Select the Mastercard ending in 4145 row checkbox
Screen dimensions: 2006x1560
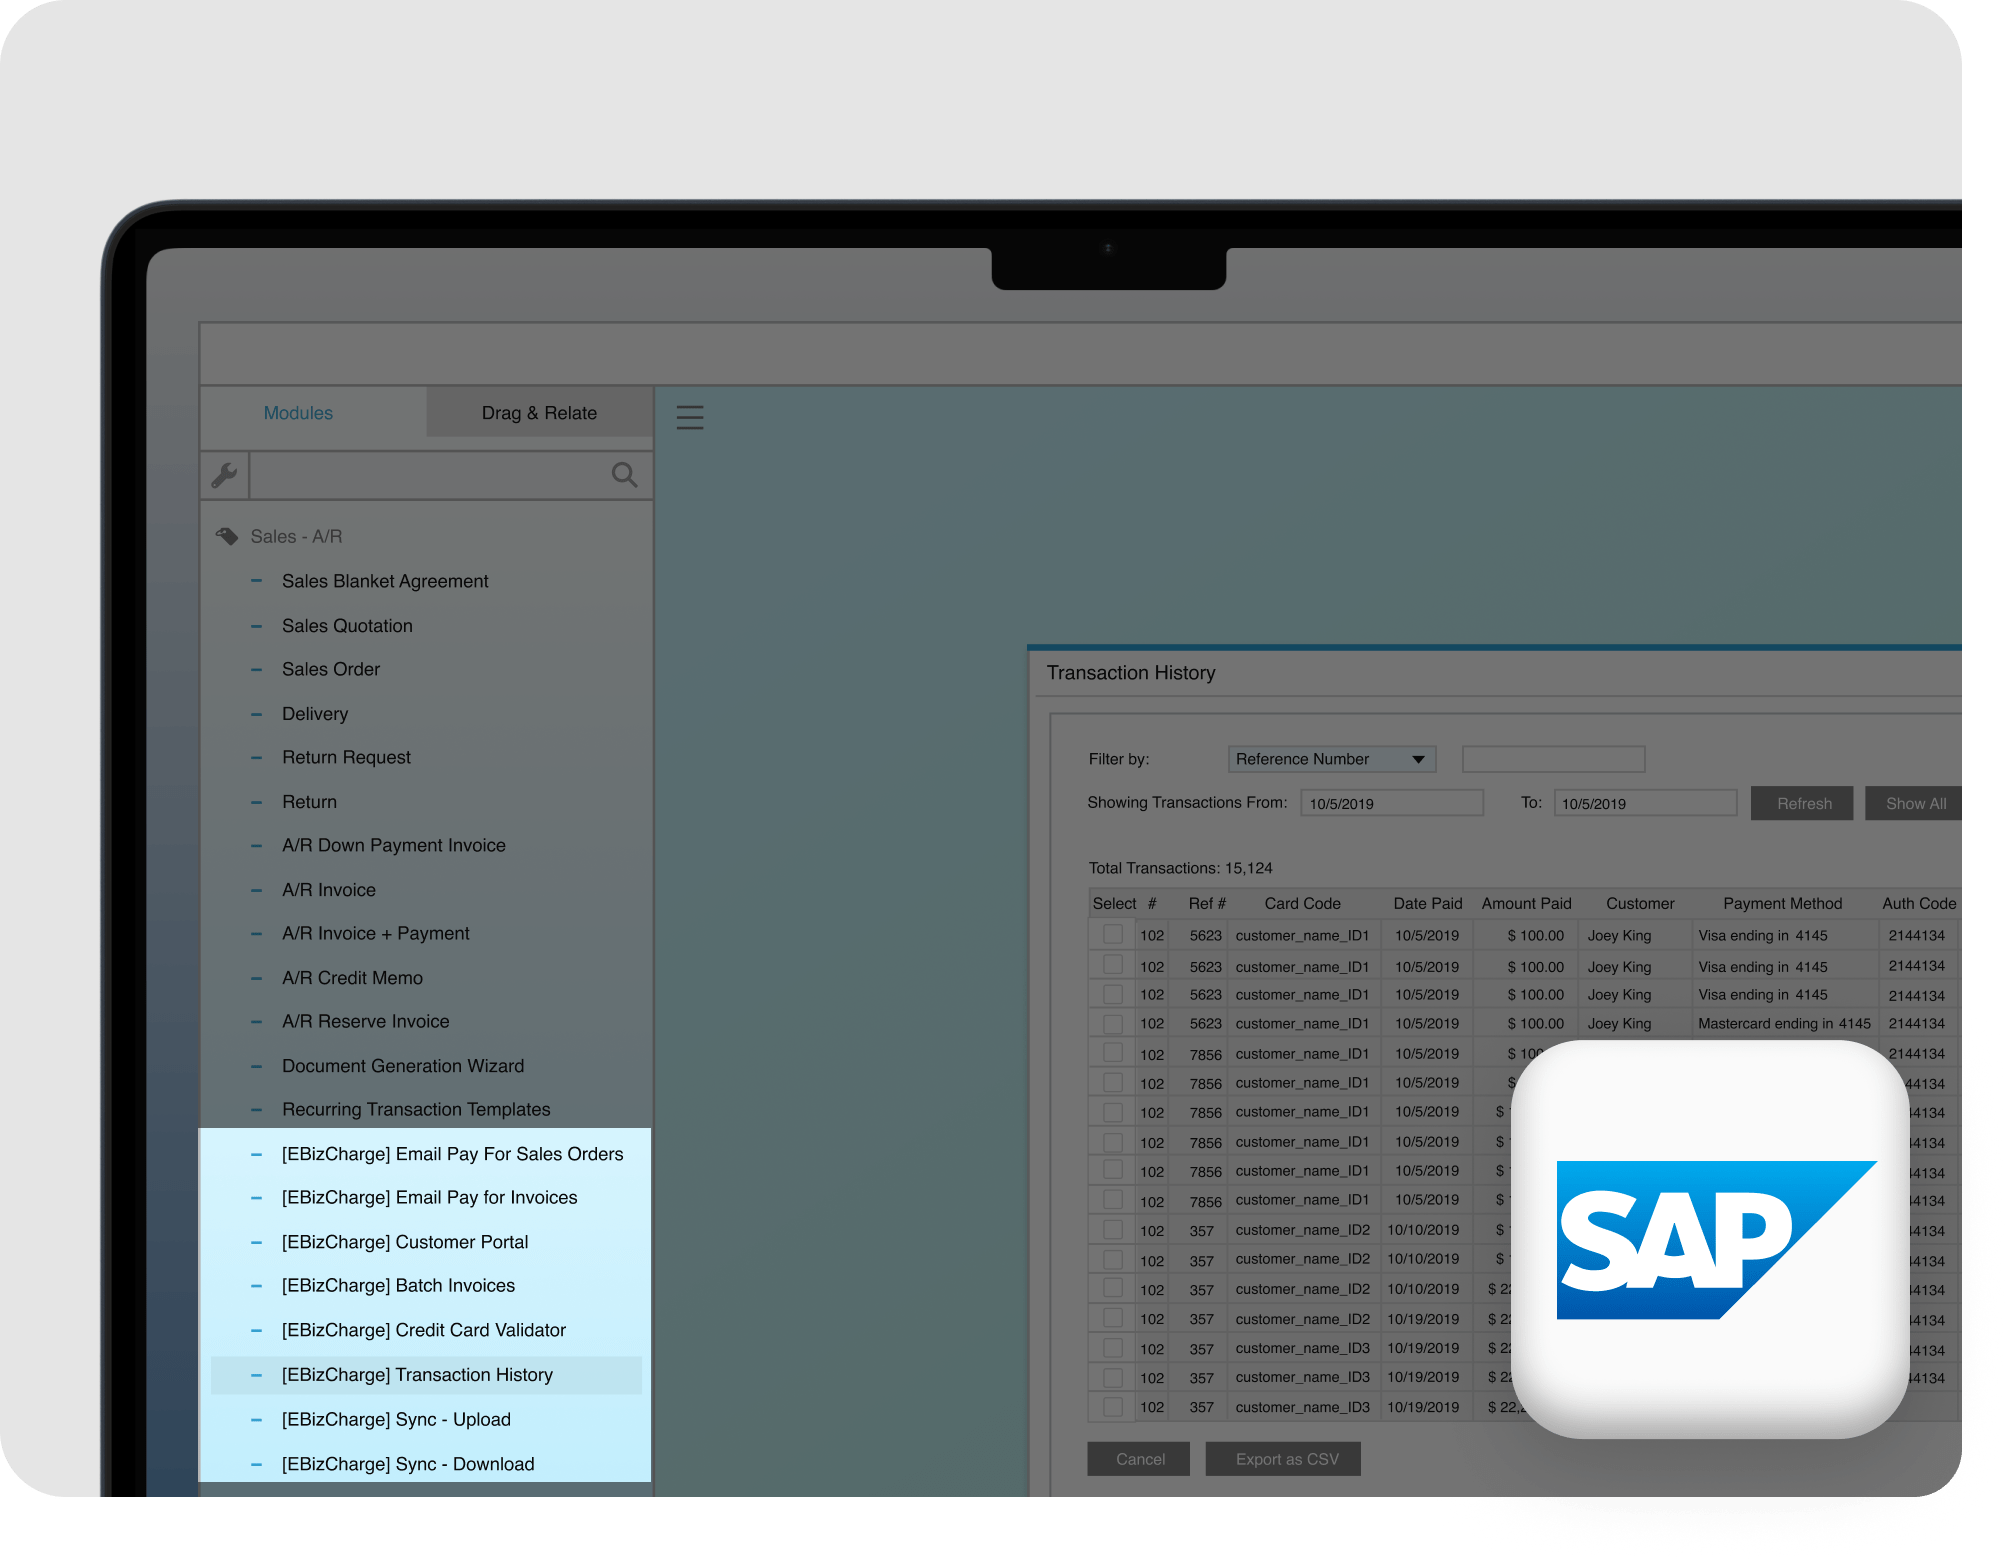(x=1112, y=1024)
